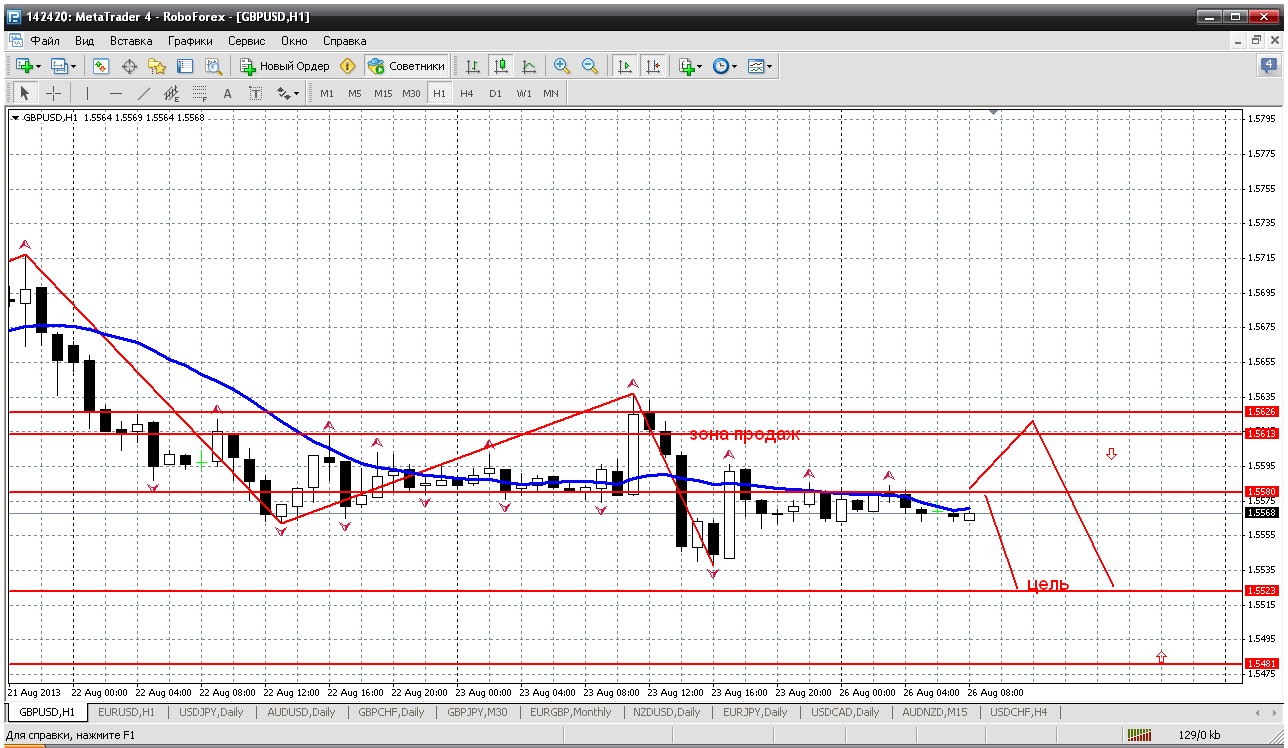
Task: Switch to the EURUSD,H1 chart tab
Action: (x=126, y=712)
